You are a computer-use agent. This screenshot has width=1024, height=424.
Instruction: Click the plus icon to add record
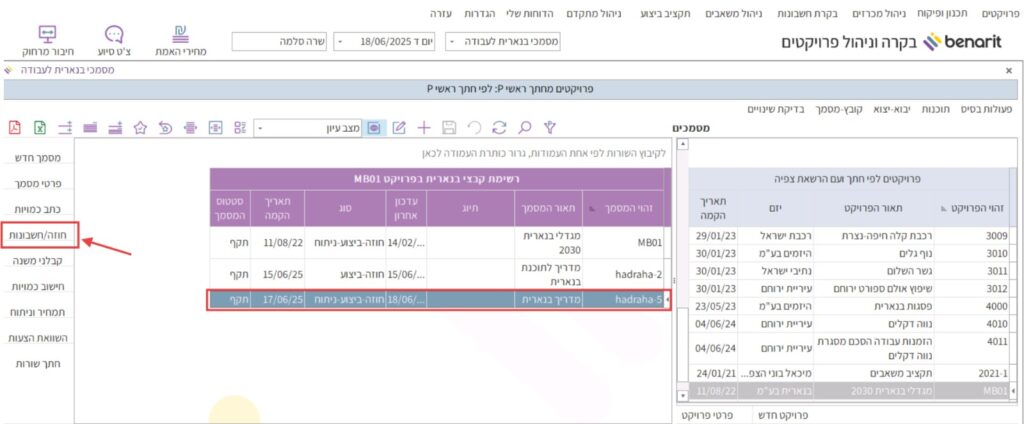pyautogui.click(x=424, y=128)
